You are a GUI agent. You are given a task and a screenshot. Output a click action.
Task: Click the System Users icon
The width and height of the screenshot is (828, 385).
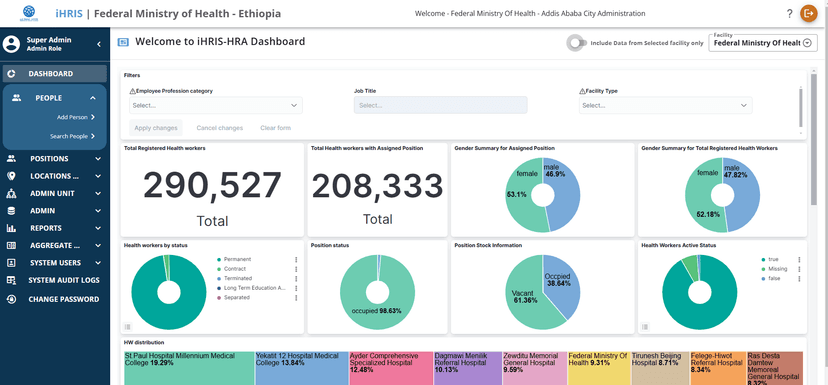11,262
